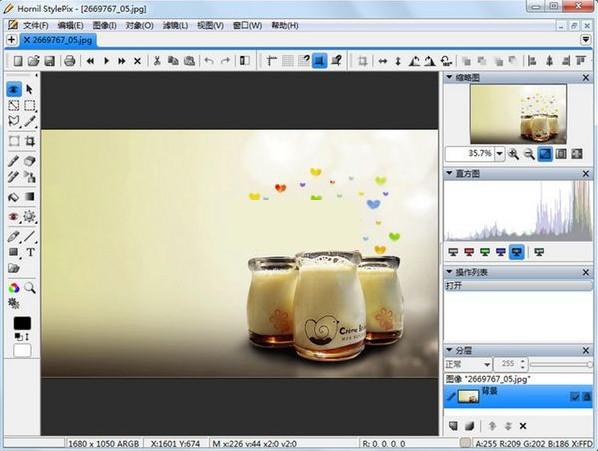Click the redo arrow icon
The height and width of the screenshot is (451, 598).
[226, 61]
